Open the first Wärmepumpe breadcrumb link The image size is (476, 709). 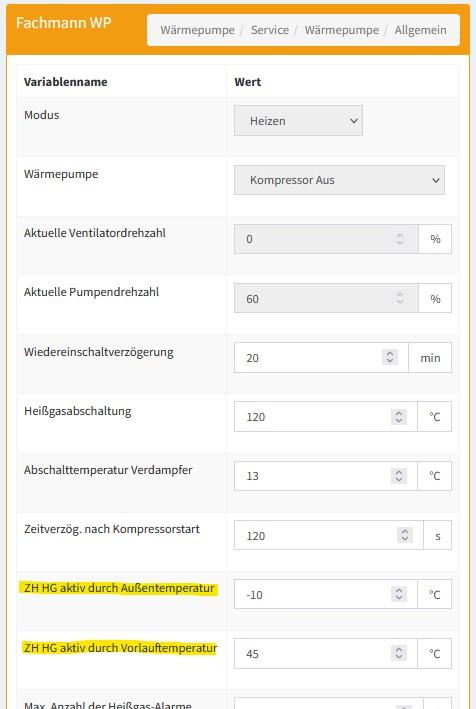point(198,30)
